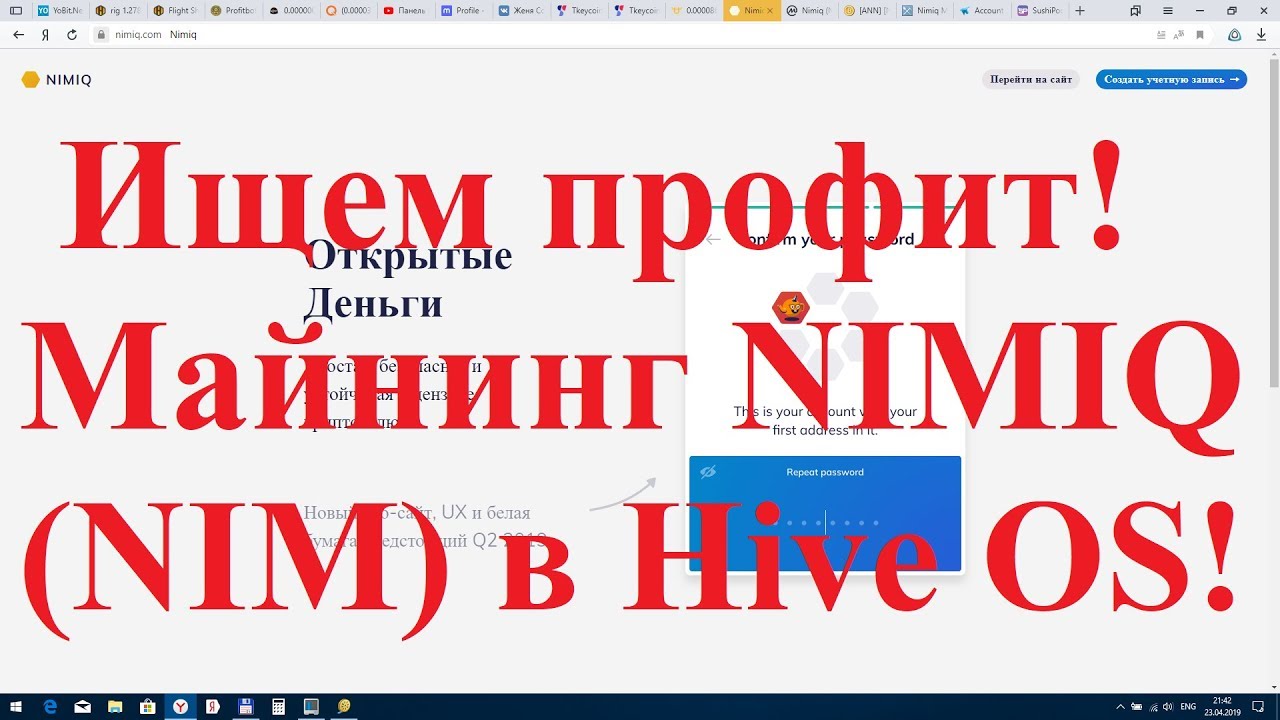Click the Перейти на сайт button
Viewport: 1280px width, 720px height.
(1031, 79)
